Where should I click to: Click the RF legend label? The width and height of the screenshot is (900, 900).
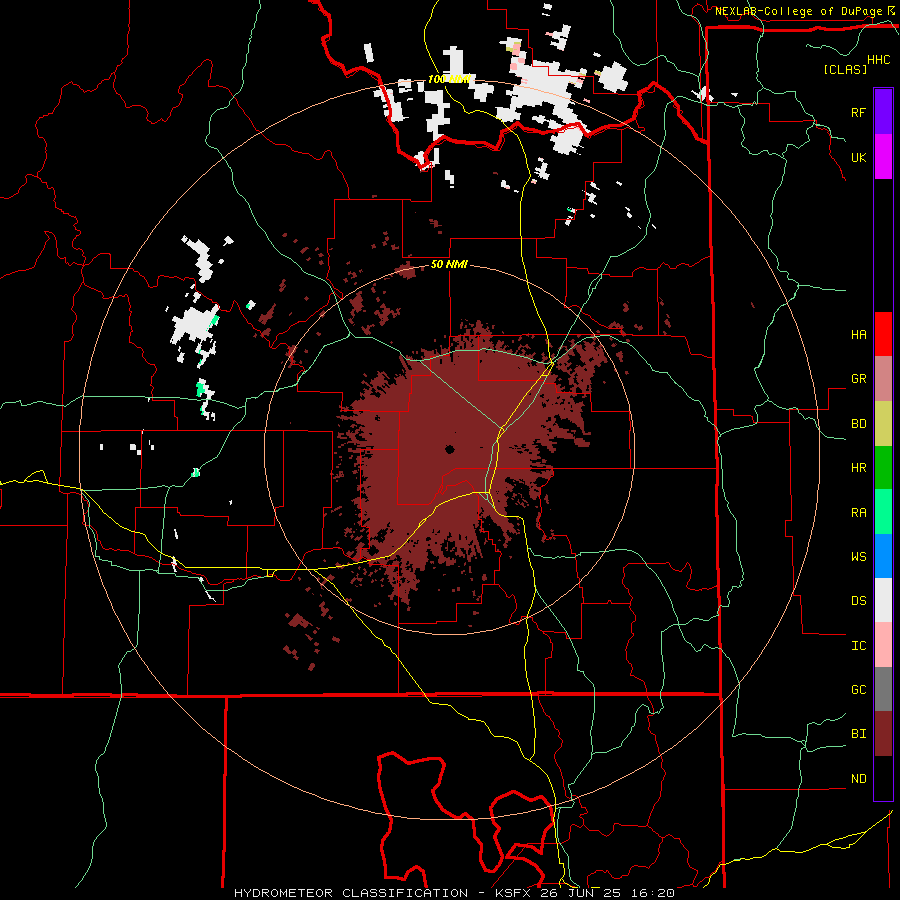(x=859, y=112)
